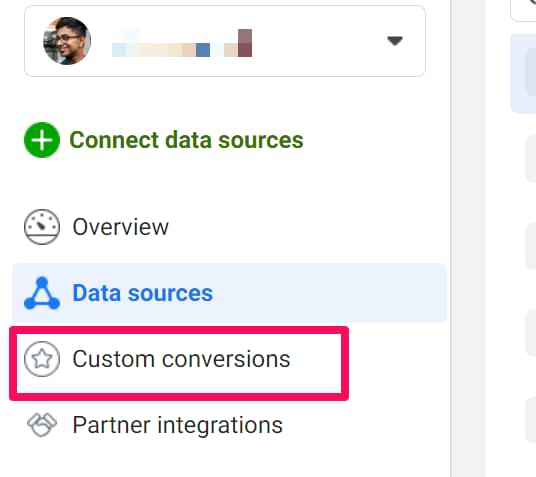Screen dimensions: 536x477
Task: Click the profile avatar photo
Action: click(67, 41)
